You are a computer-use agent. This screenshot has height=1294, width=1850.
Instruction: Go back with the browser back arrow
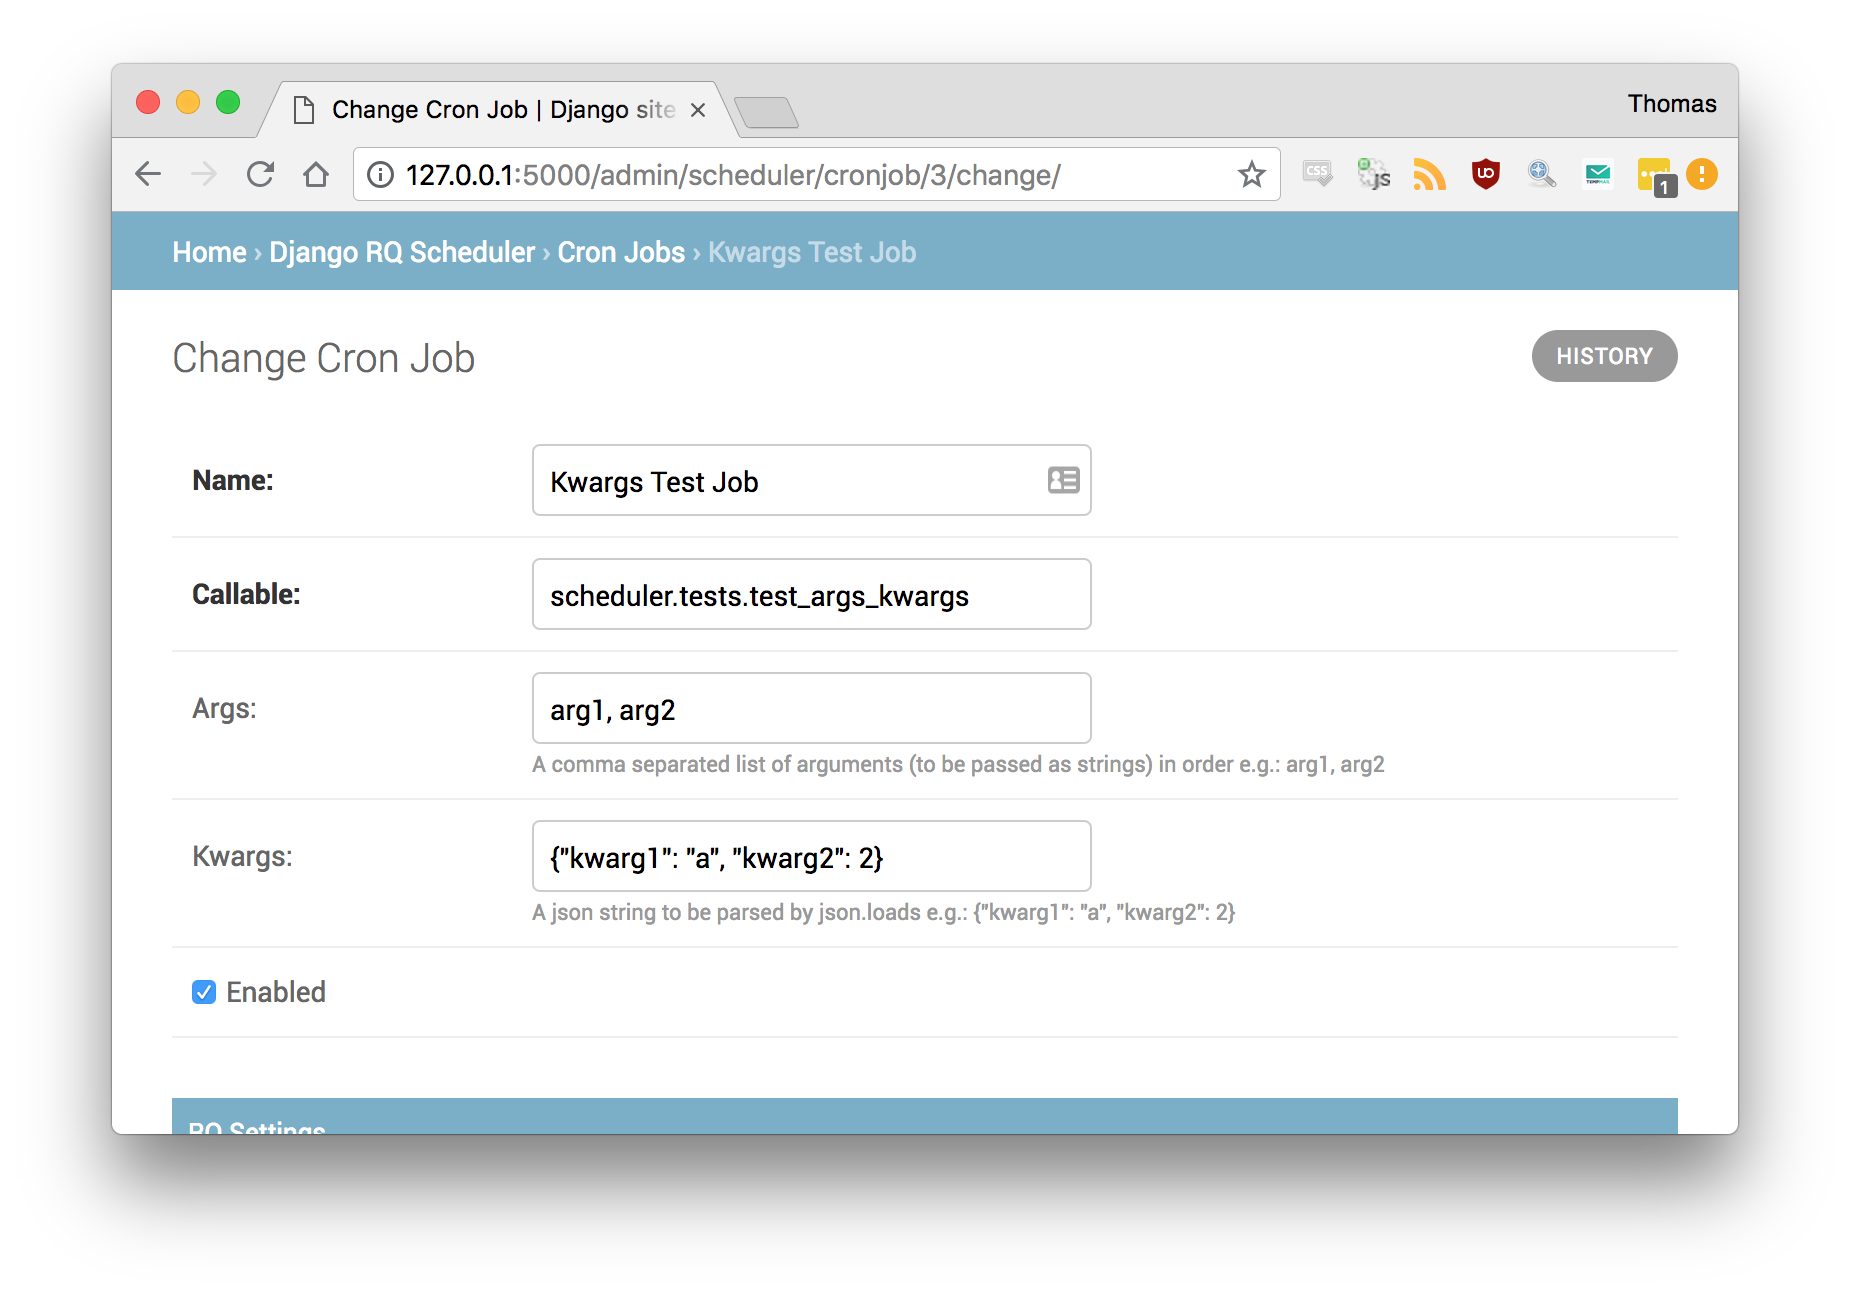point(148,174)
